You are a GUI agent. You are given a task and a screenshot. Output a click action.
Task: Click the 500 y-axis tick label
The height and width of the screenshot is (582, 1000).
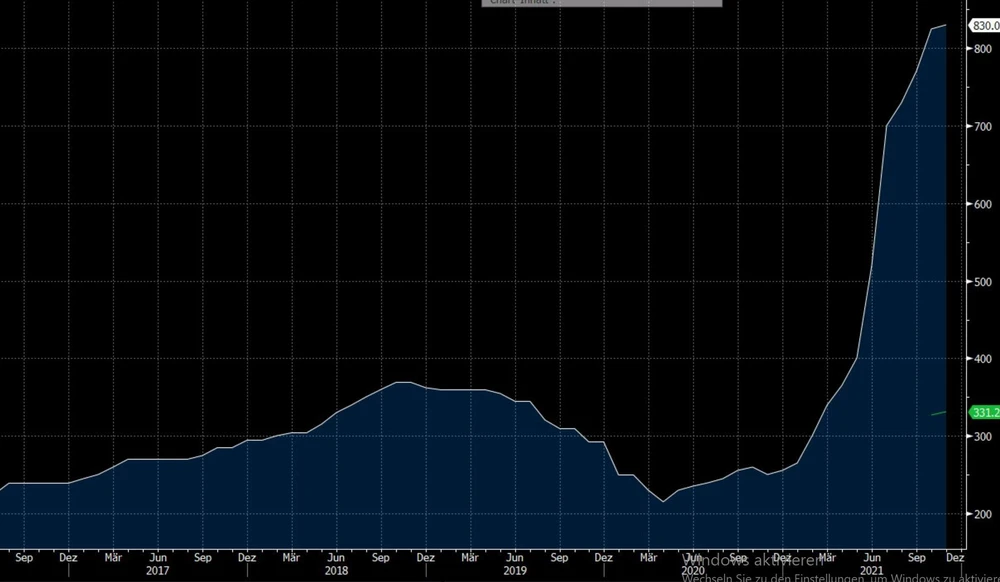[x=984, y=281]
